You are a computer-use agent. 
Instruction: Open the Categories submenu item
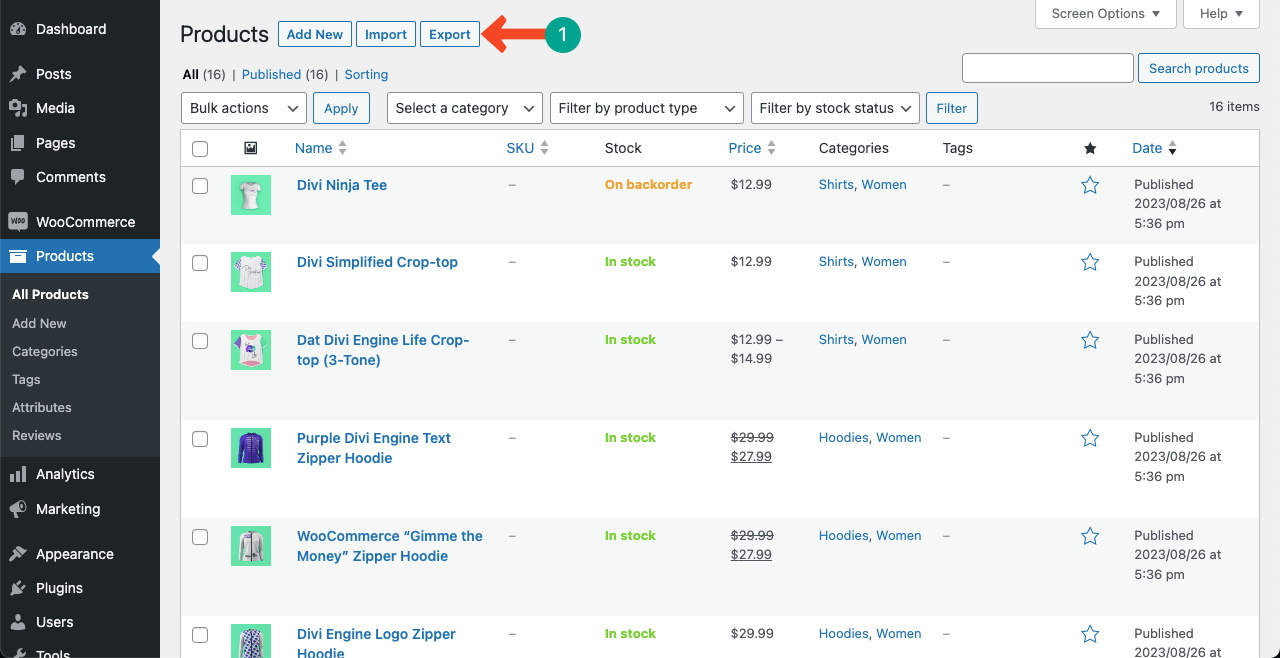coord(45,351)
